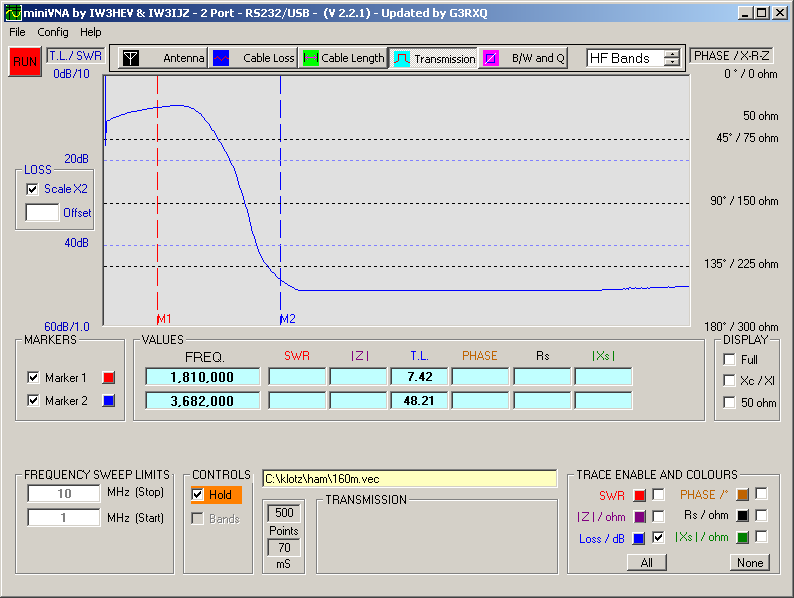The height and width of the screenshot is (598, 794).
Task: Click the All traces button
Action: point(647,563)
